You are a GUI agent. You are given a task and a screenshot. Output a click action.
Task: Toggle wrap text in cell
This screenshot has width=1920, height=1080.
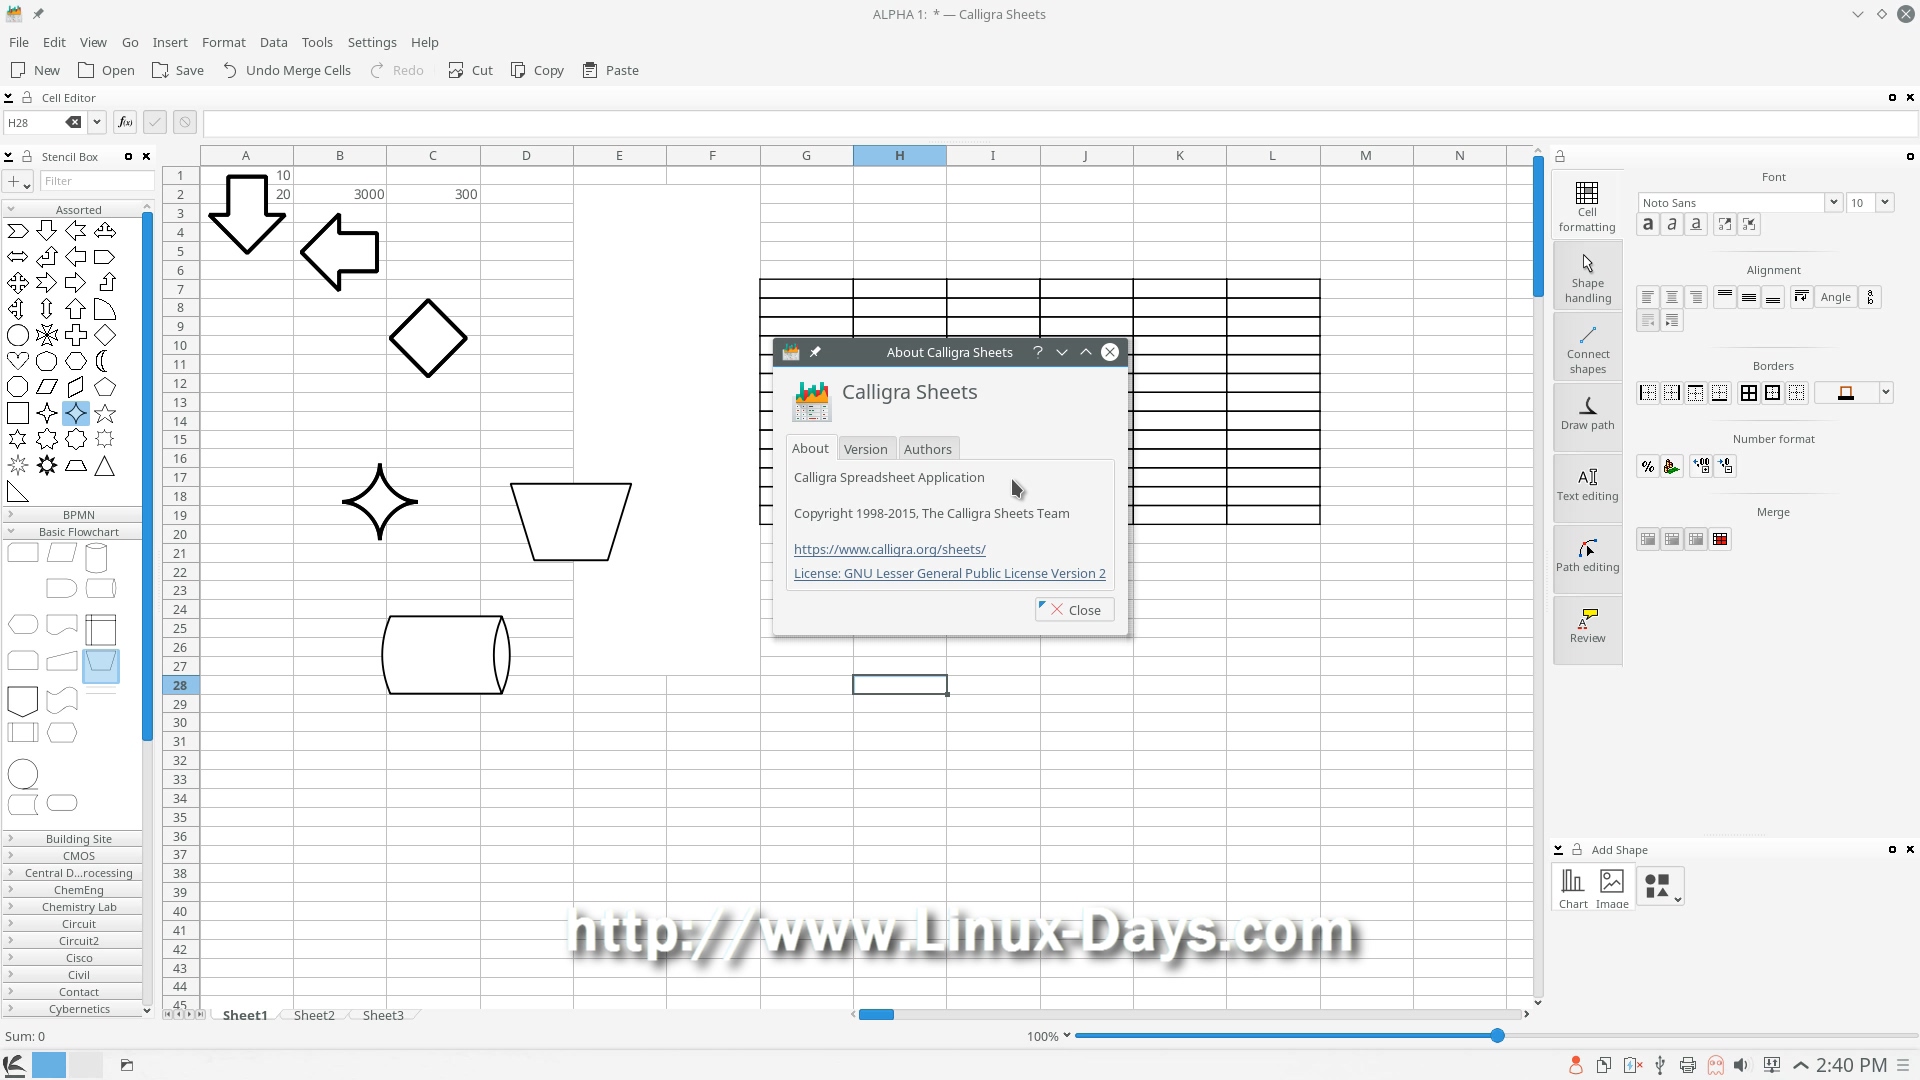coord(1802,297)
